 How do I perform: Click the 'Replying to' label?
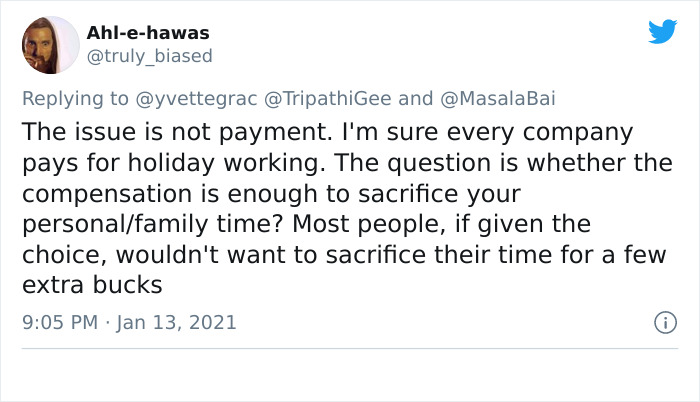[75, 98]
